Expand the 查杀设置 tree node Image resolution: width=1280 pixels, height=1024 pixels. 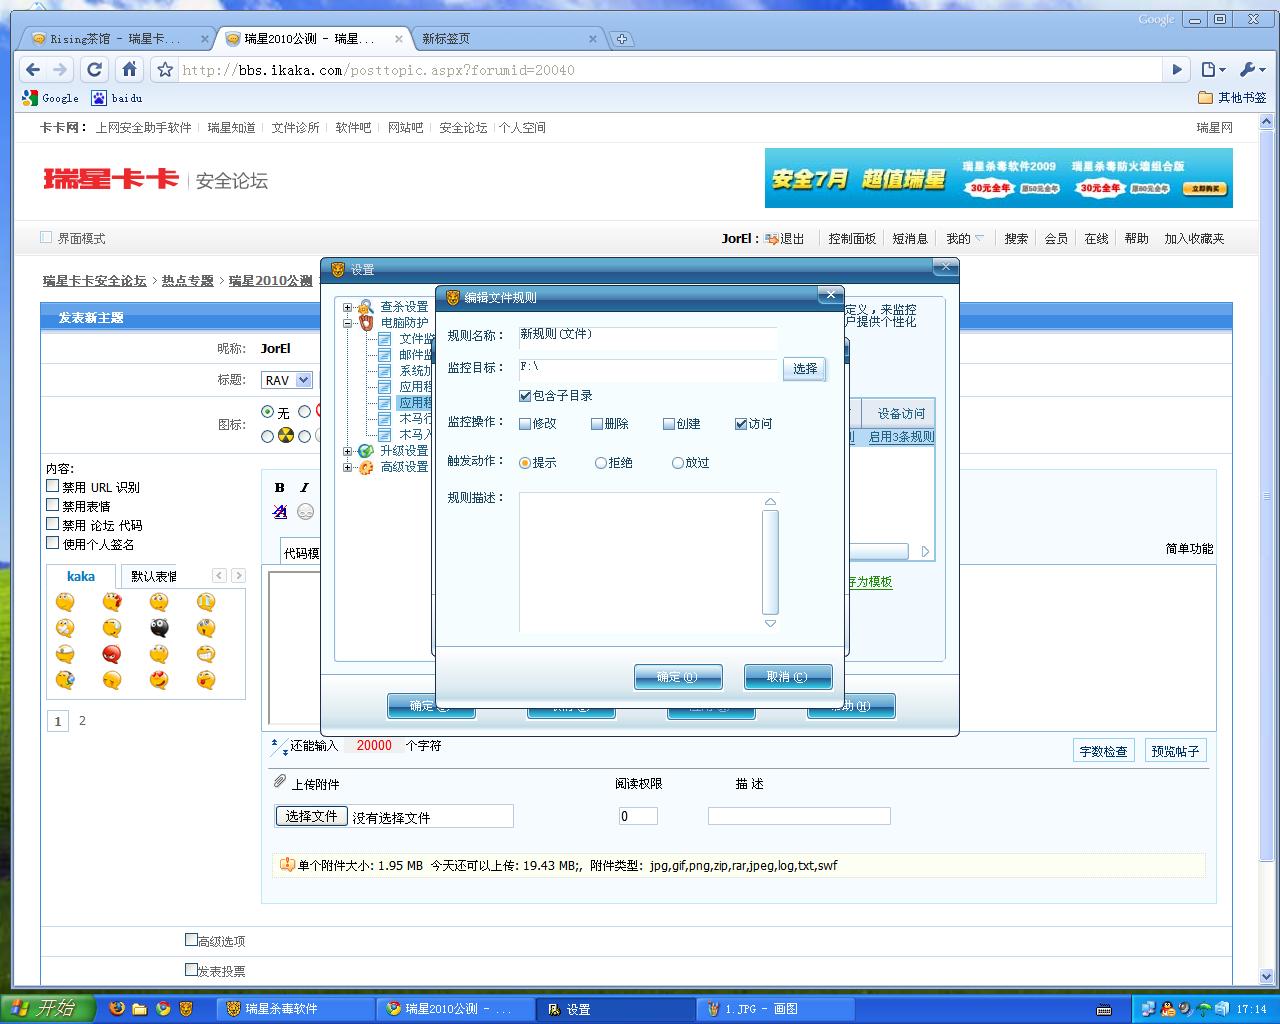pyautogui.click(x=348, y=307)
